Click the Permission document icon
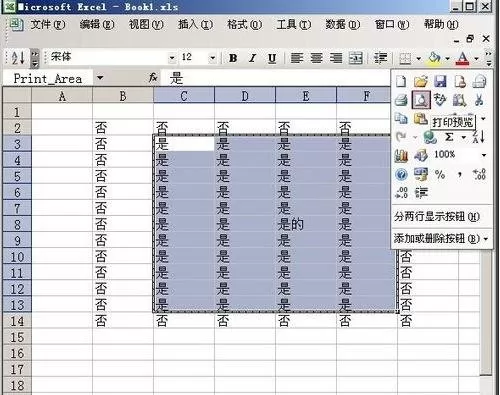 click(460, 81)
